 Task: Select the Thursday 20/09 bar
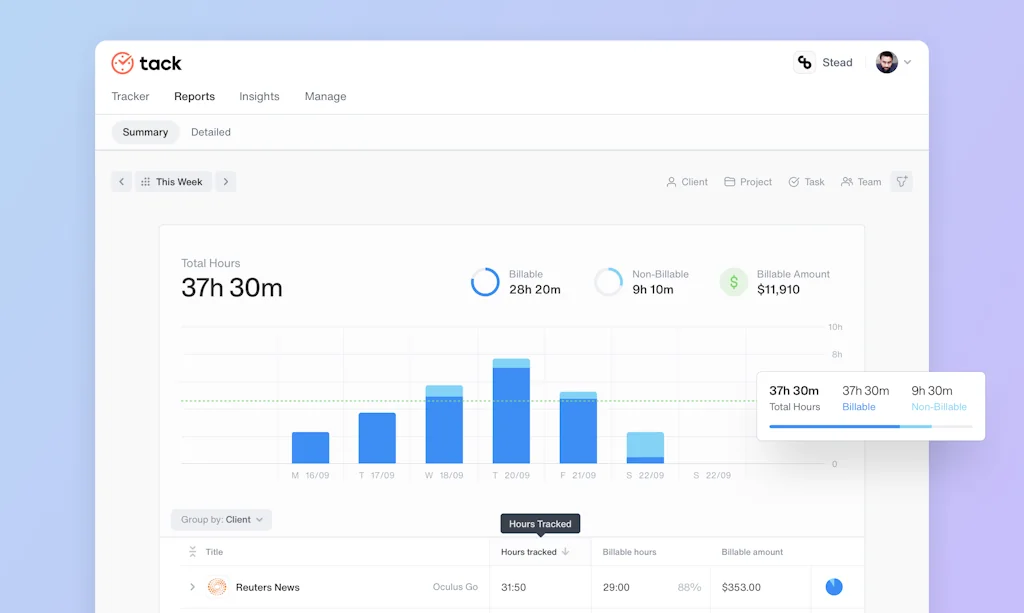(511, 411)
